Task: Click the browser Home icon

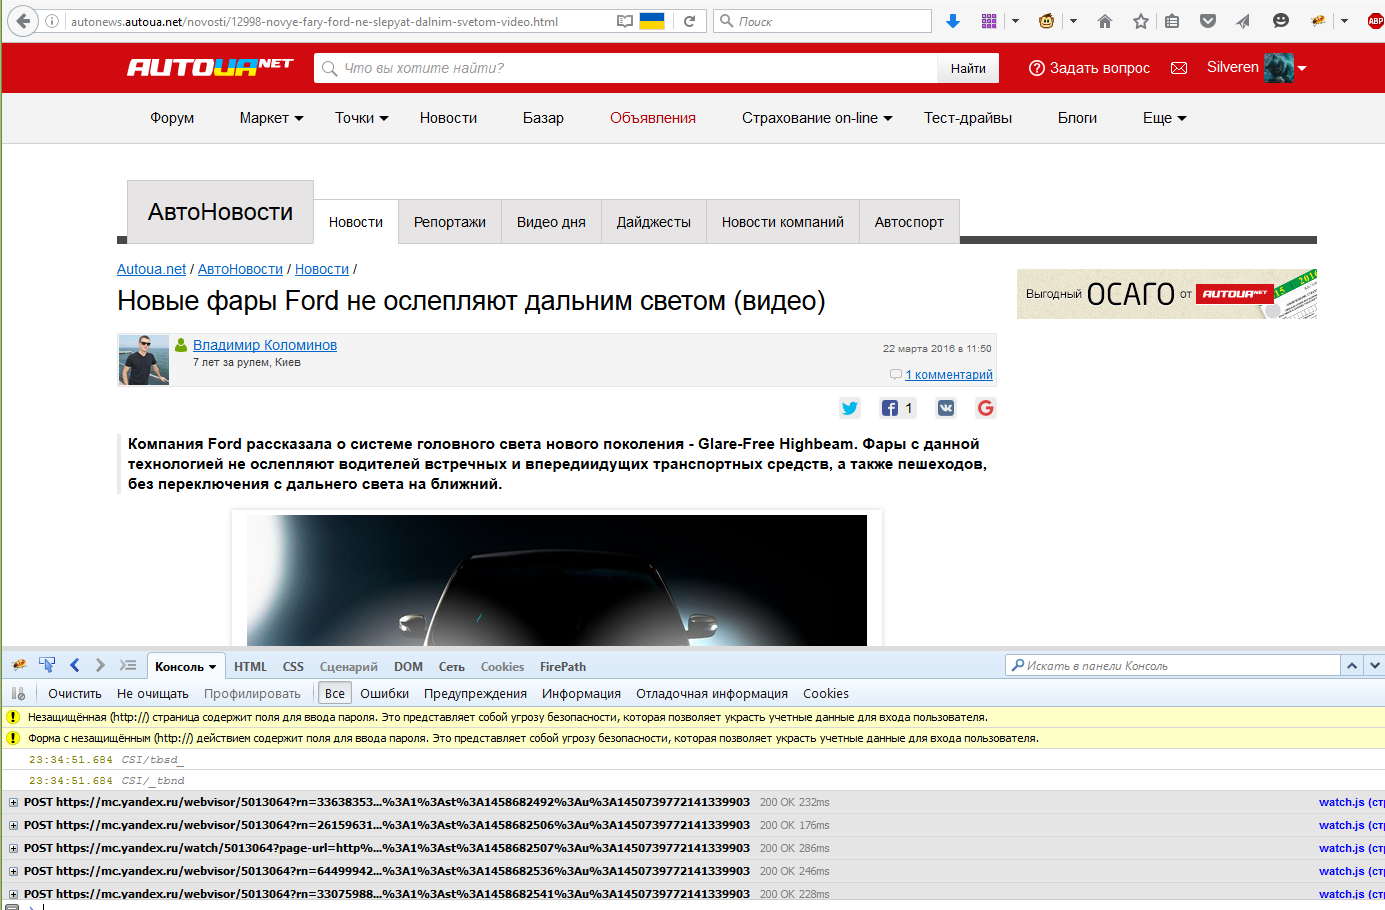Action: [1105, 21]
